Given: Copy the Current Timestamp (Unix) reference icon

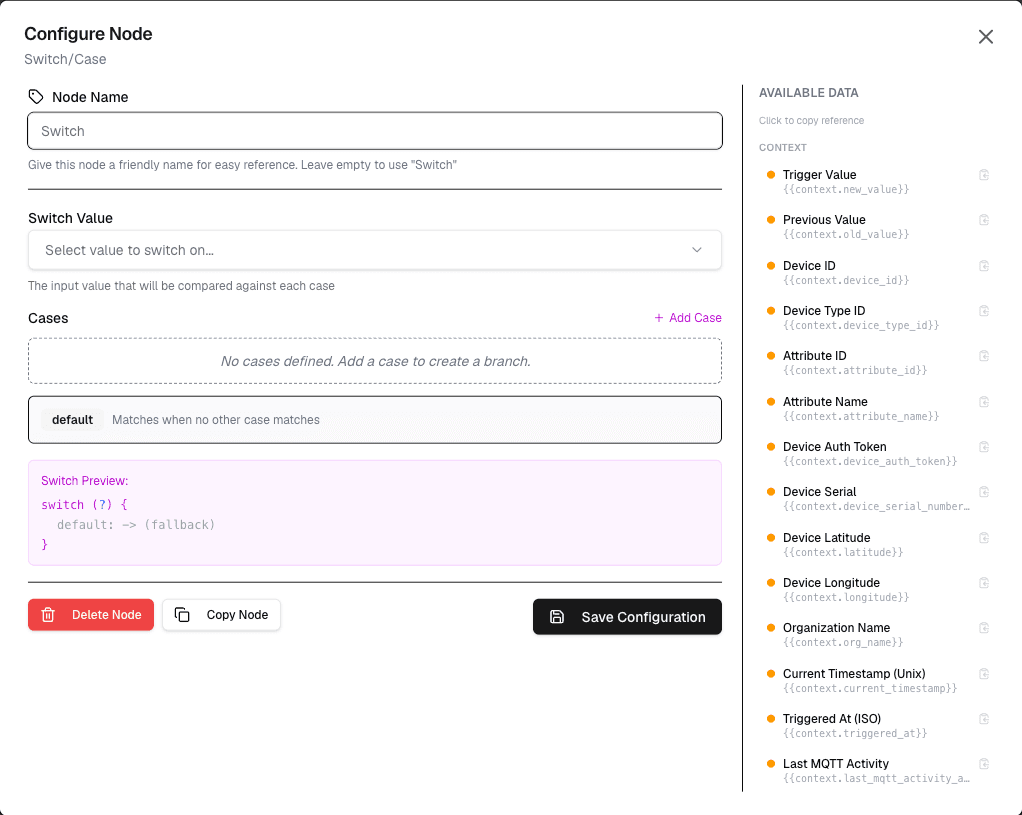Looking at the screenshot, I should [x=984, y=674].
